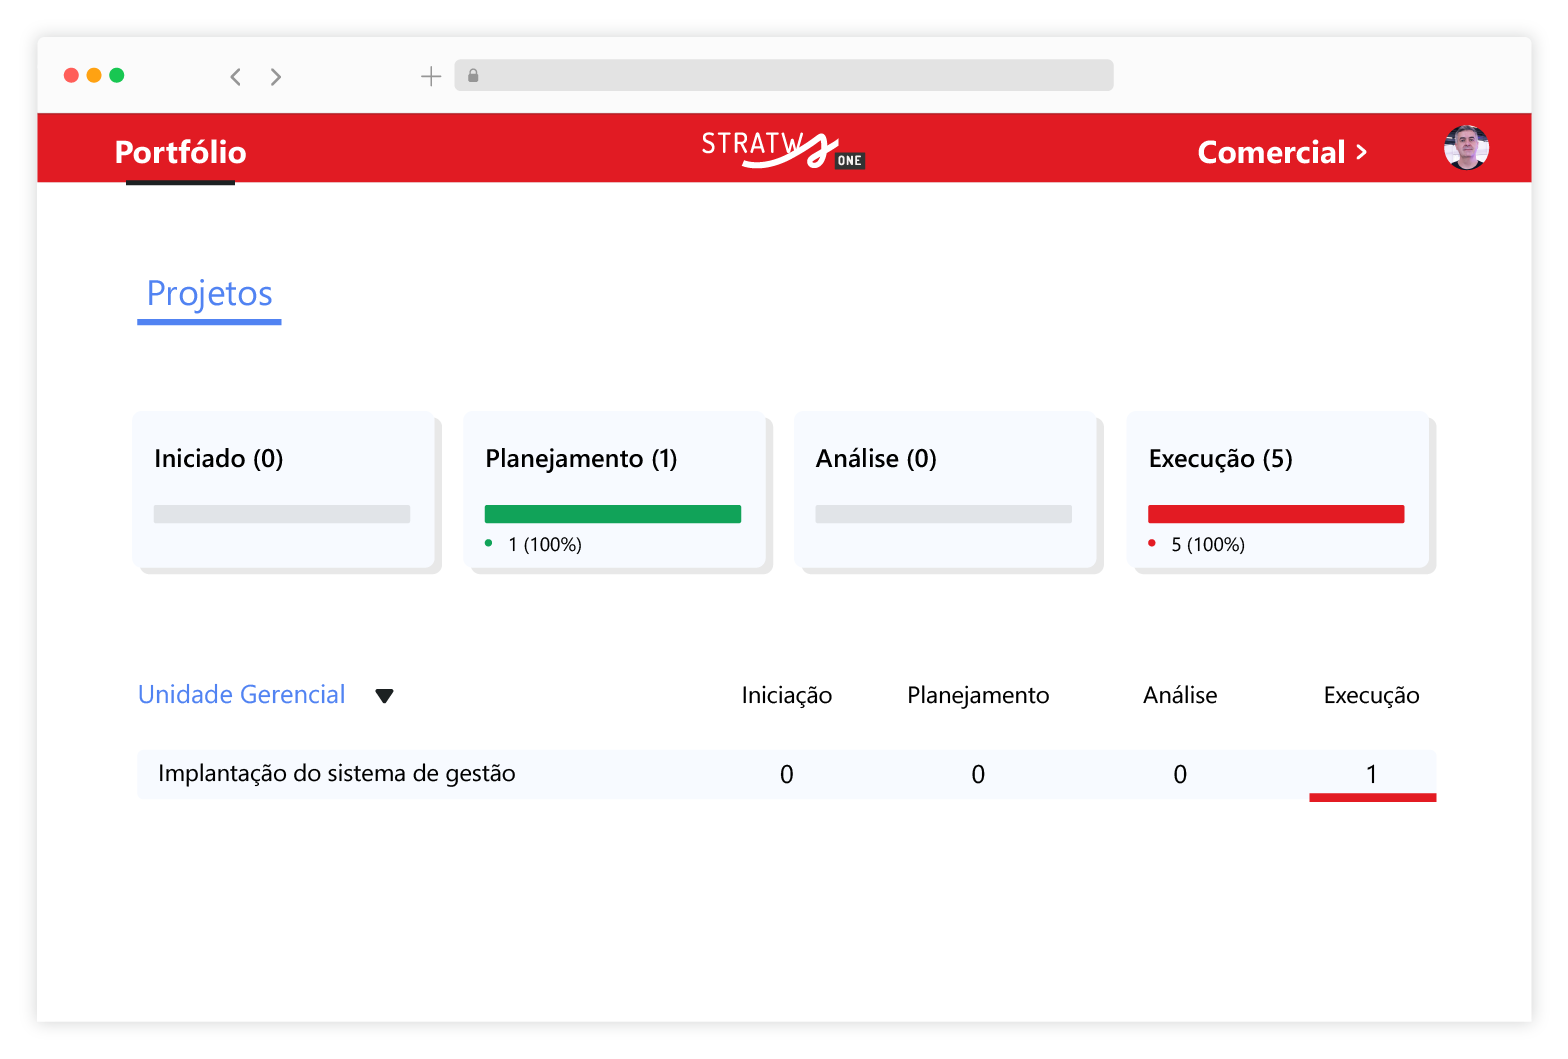The height and width of the screenshot is (1059, 1568).
Task: Open a new tab with plus icon
Action: [x=431, y=76]
